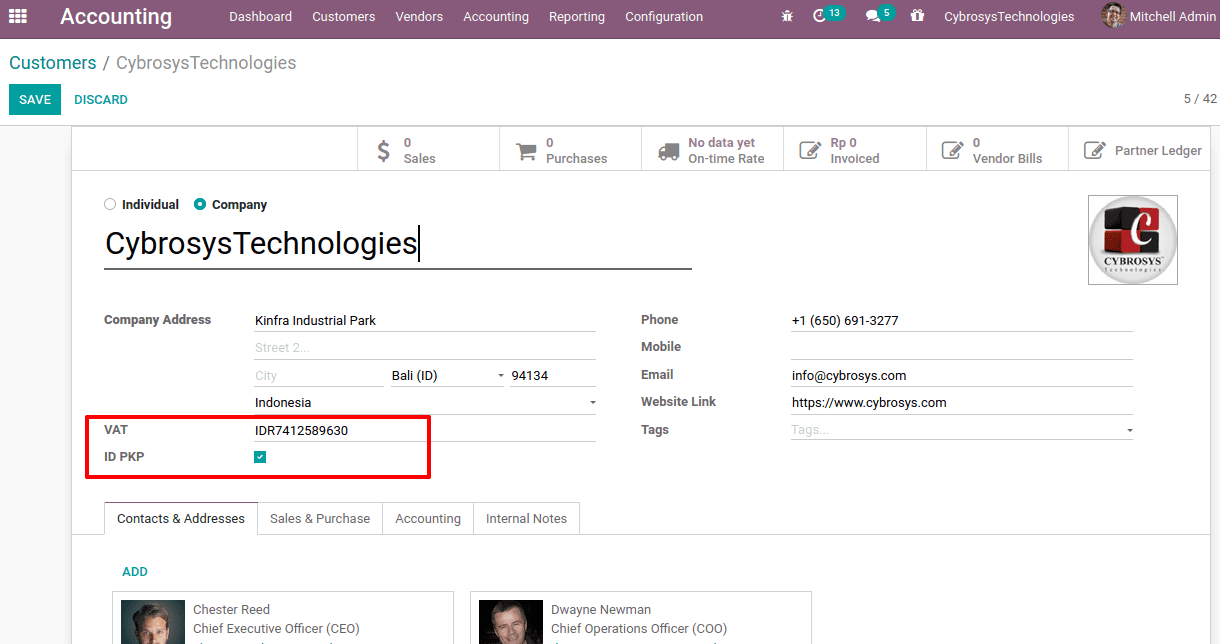The height and width of the screenshot is (644, 1220).
Task: Click the dollar sign Sales icon
Action: (384, 151)
